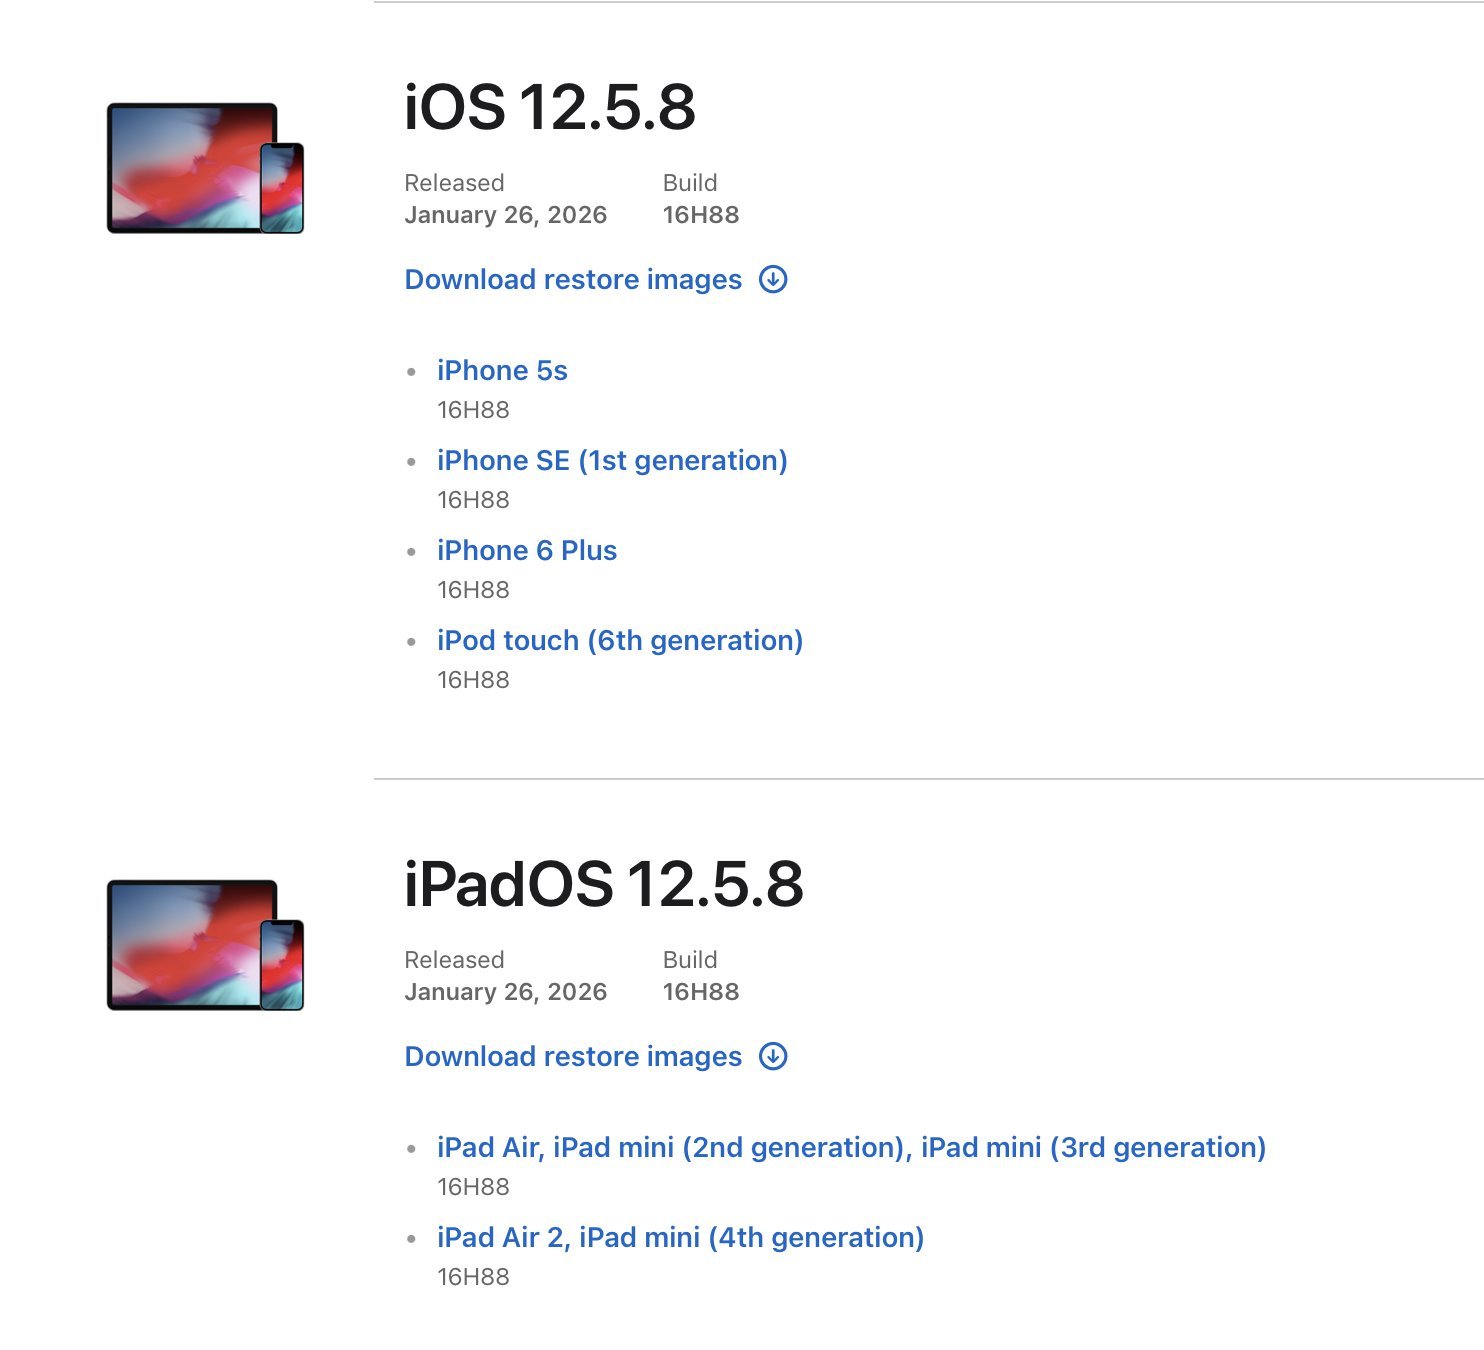Click the iPadOS 12.5.8 heading

pos(603,884)
